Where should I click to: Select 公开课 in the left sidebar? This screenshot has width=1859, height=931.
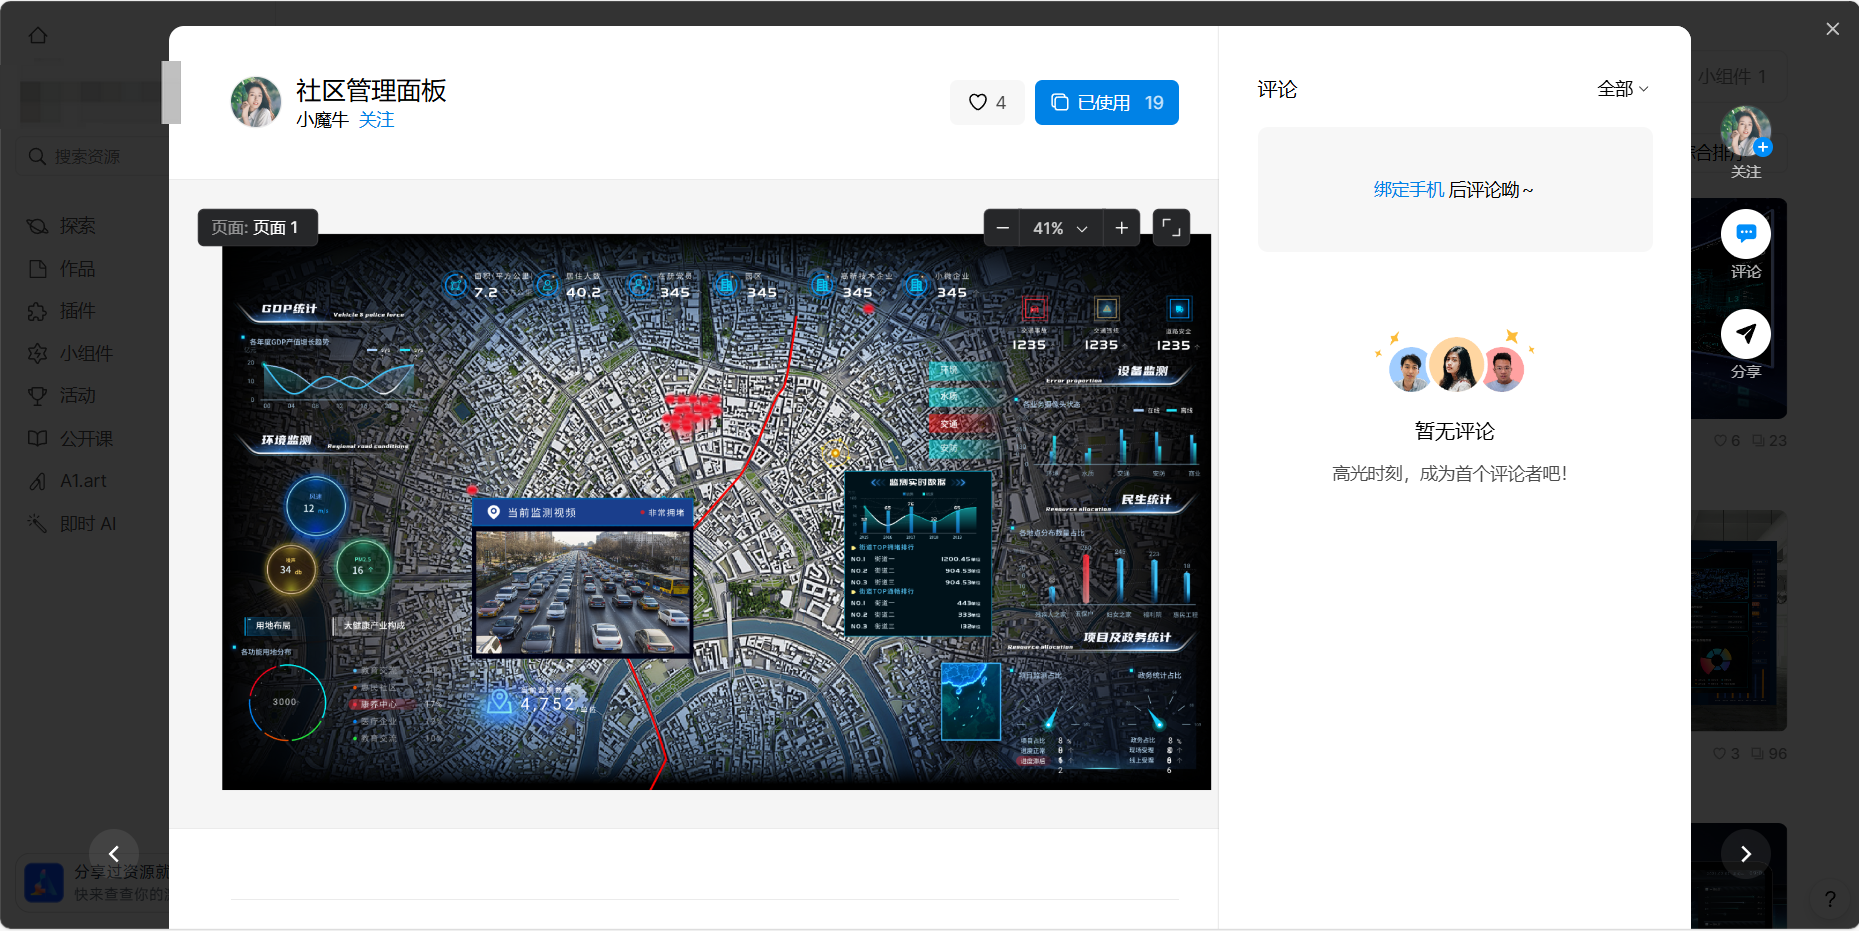[x=86, y=439]
